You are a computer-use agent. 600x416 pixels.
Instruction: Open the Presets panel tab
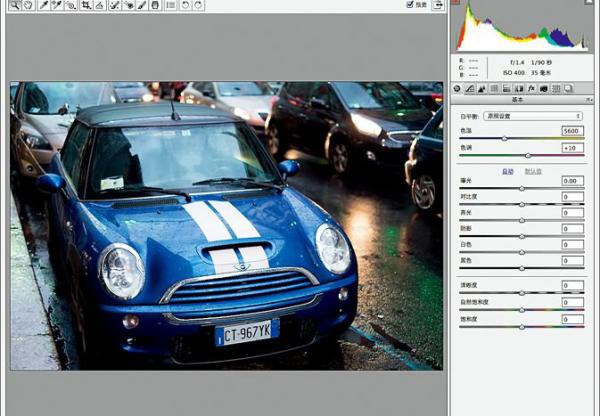pyautogui.click(x=556, y=88)
